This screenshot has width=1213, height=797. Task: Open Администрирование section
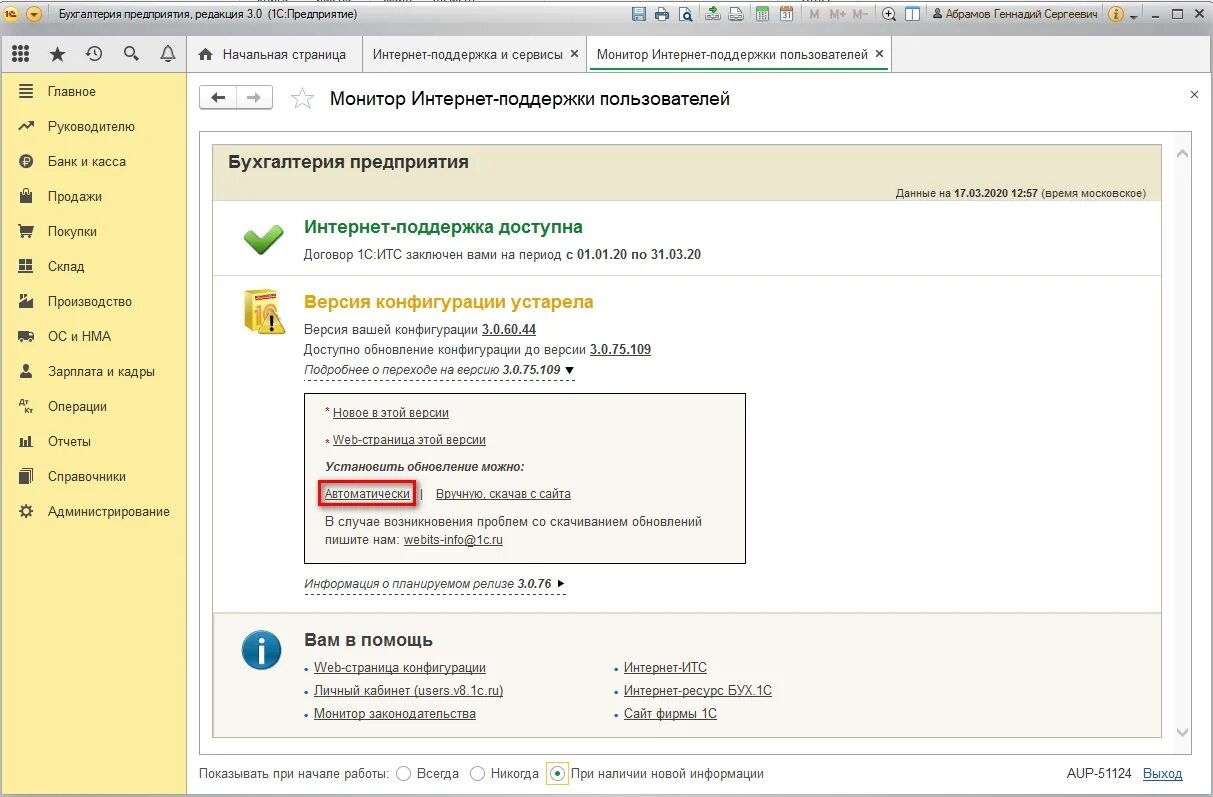(x=93, y=511)
